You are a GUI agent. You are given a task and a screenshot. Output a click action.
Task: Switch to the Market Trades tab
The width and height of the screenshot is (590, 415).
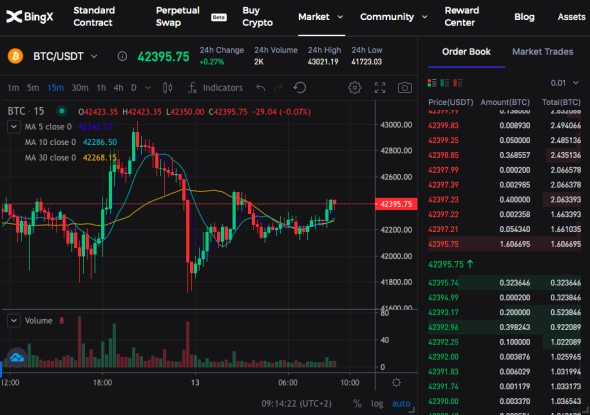coord(543,52)
